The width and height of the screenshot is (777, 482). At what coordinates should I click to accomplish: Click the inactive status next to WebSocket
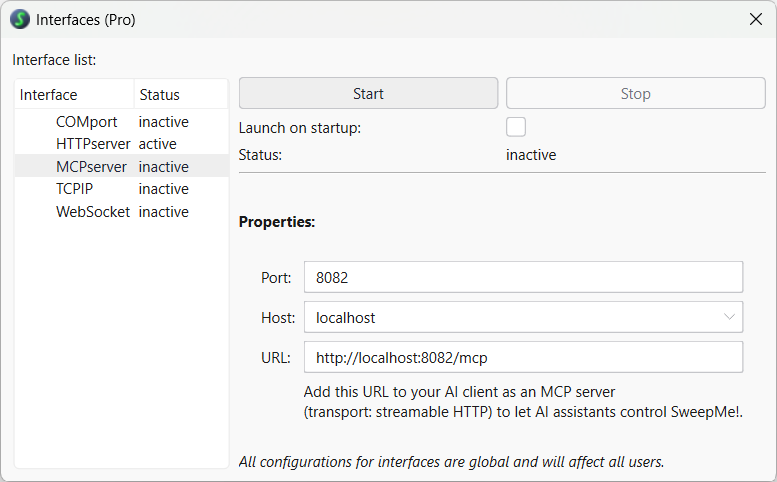(x=164, y=212)
